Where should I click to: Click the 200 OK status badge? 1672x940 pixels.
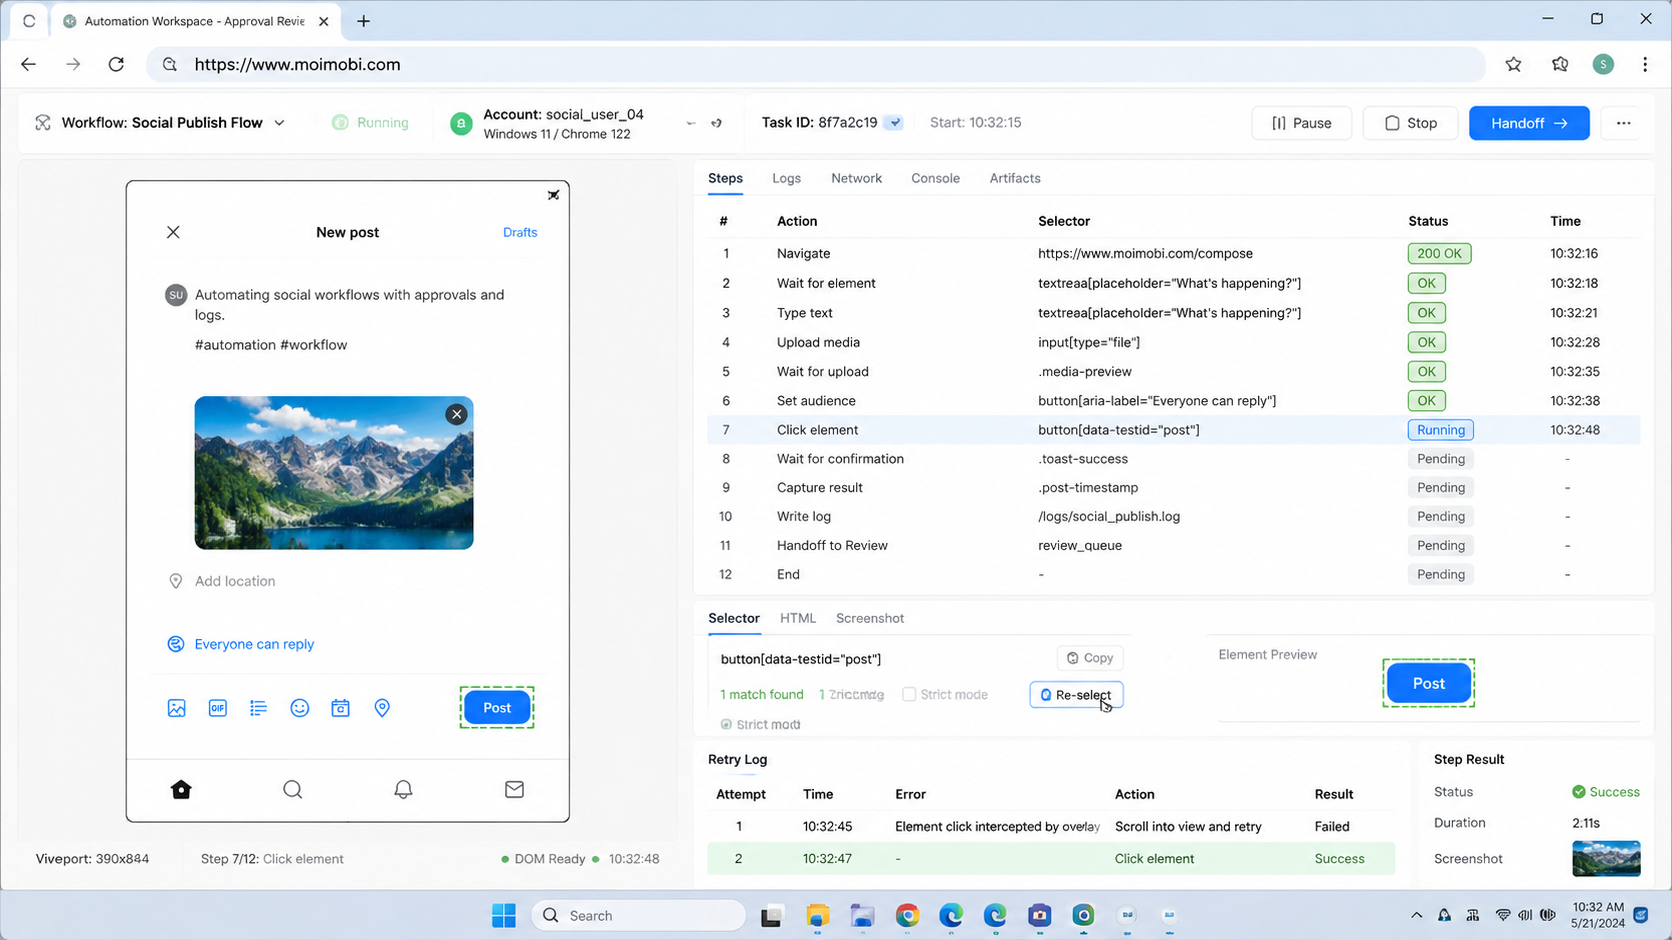[1439, 254]
